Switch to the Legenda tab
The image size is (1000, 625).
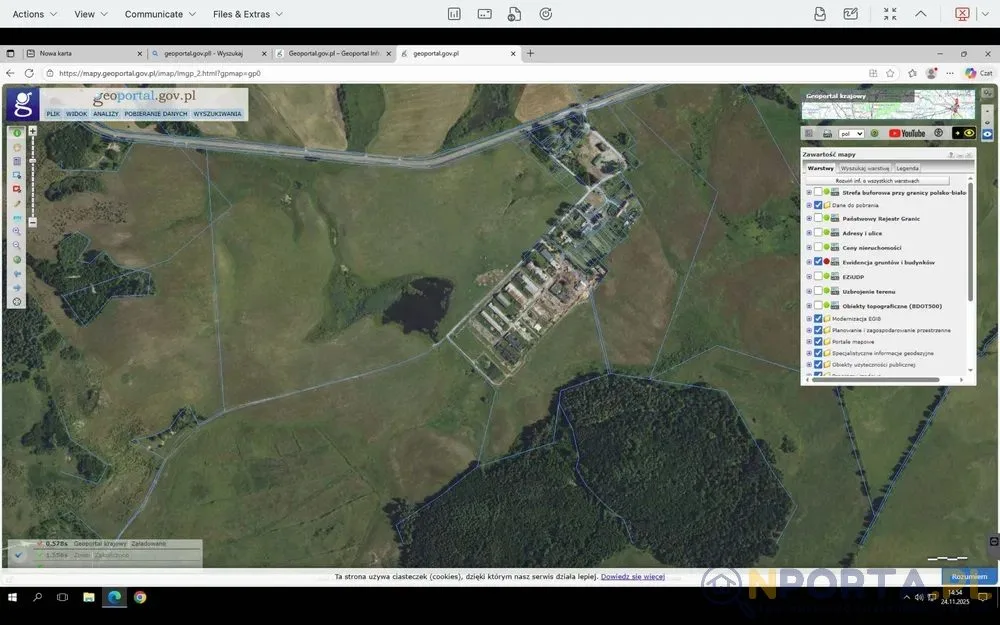pos(907,168)
